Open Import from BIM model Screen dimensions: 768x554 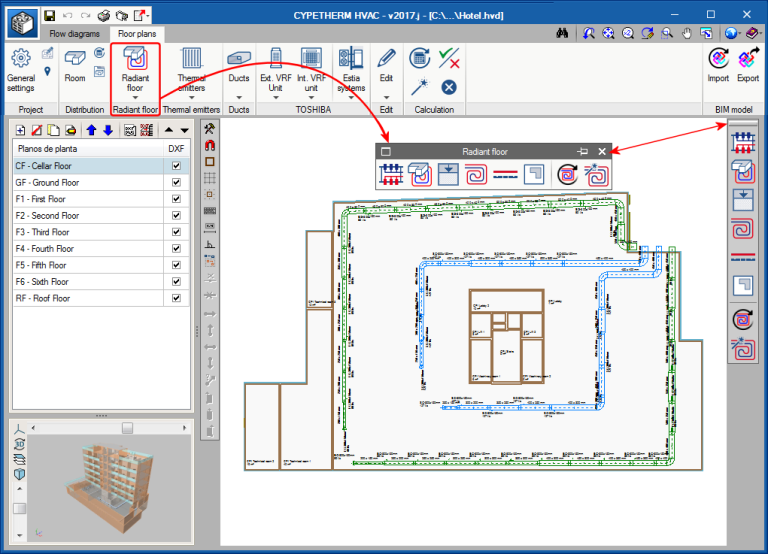click(x=718, y=65)
